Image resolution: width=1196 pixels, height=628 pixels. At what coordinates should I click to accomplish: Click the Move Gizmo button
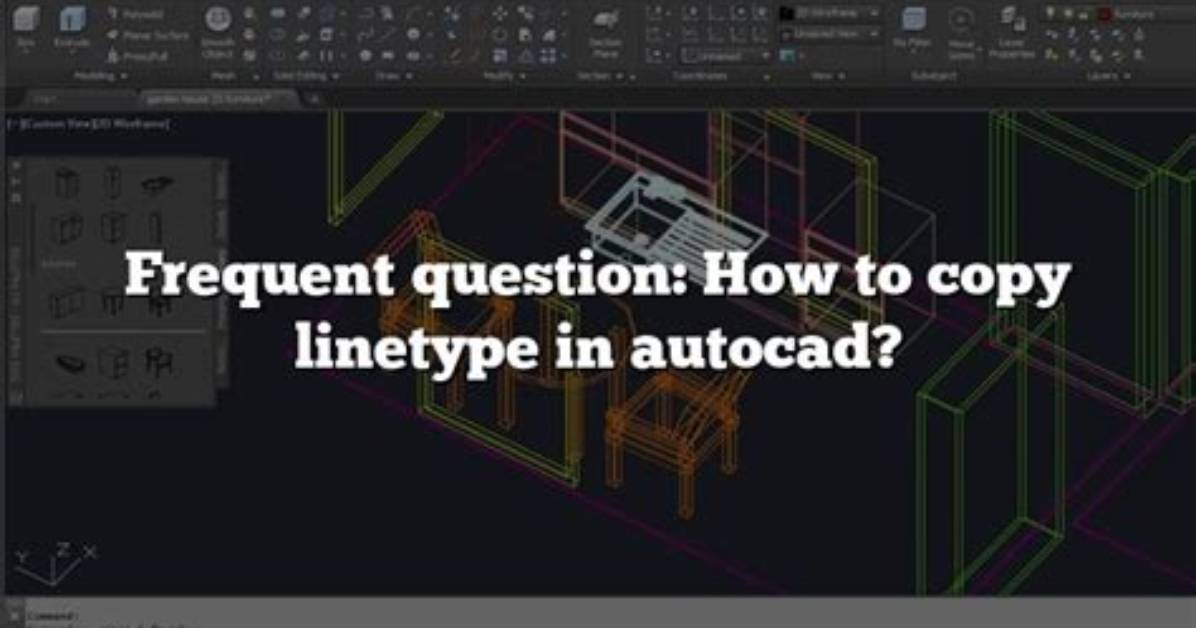[x=961, y=32]
